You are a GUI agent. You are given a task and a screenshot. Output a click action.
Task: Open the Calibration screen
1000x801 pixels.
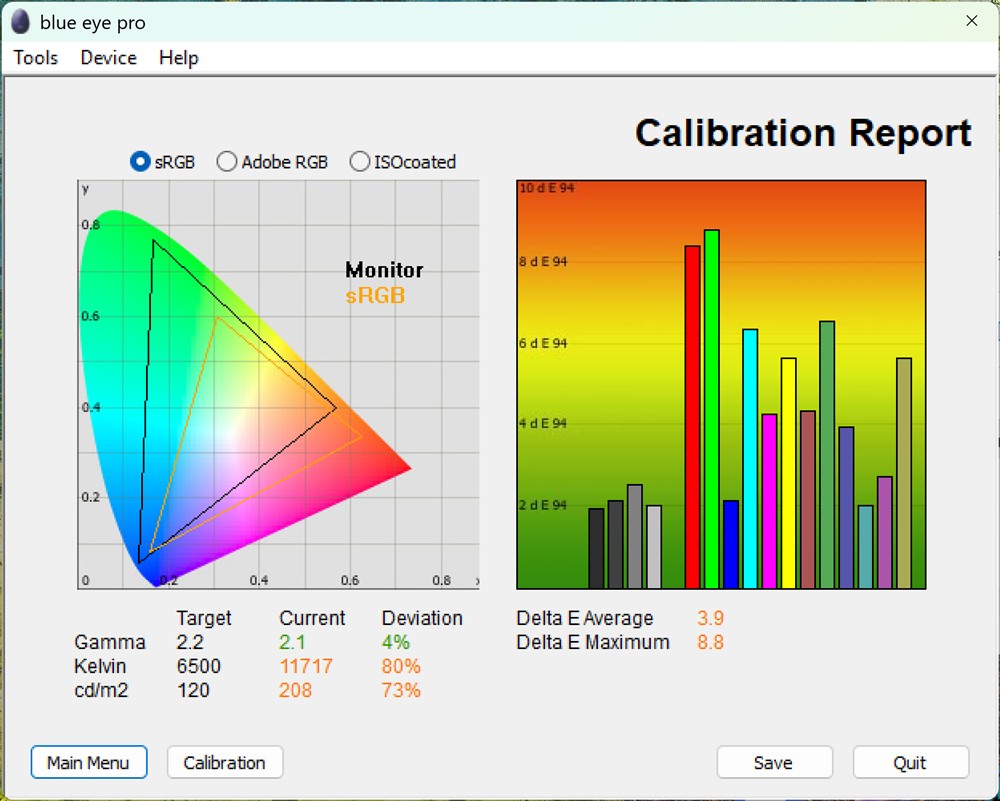click(224, 762)
